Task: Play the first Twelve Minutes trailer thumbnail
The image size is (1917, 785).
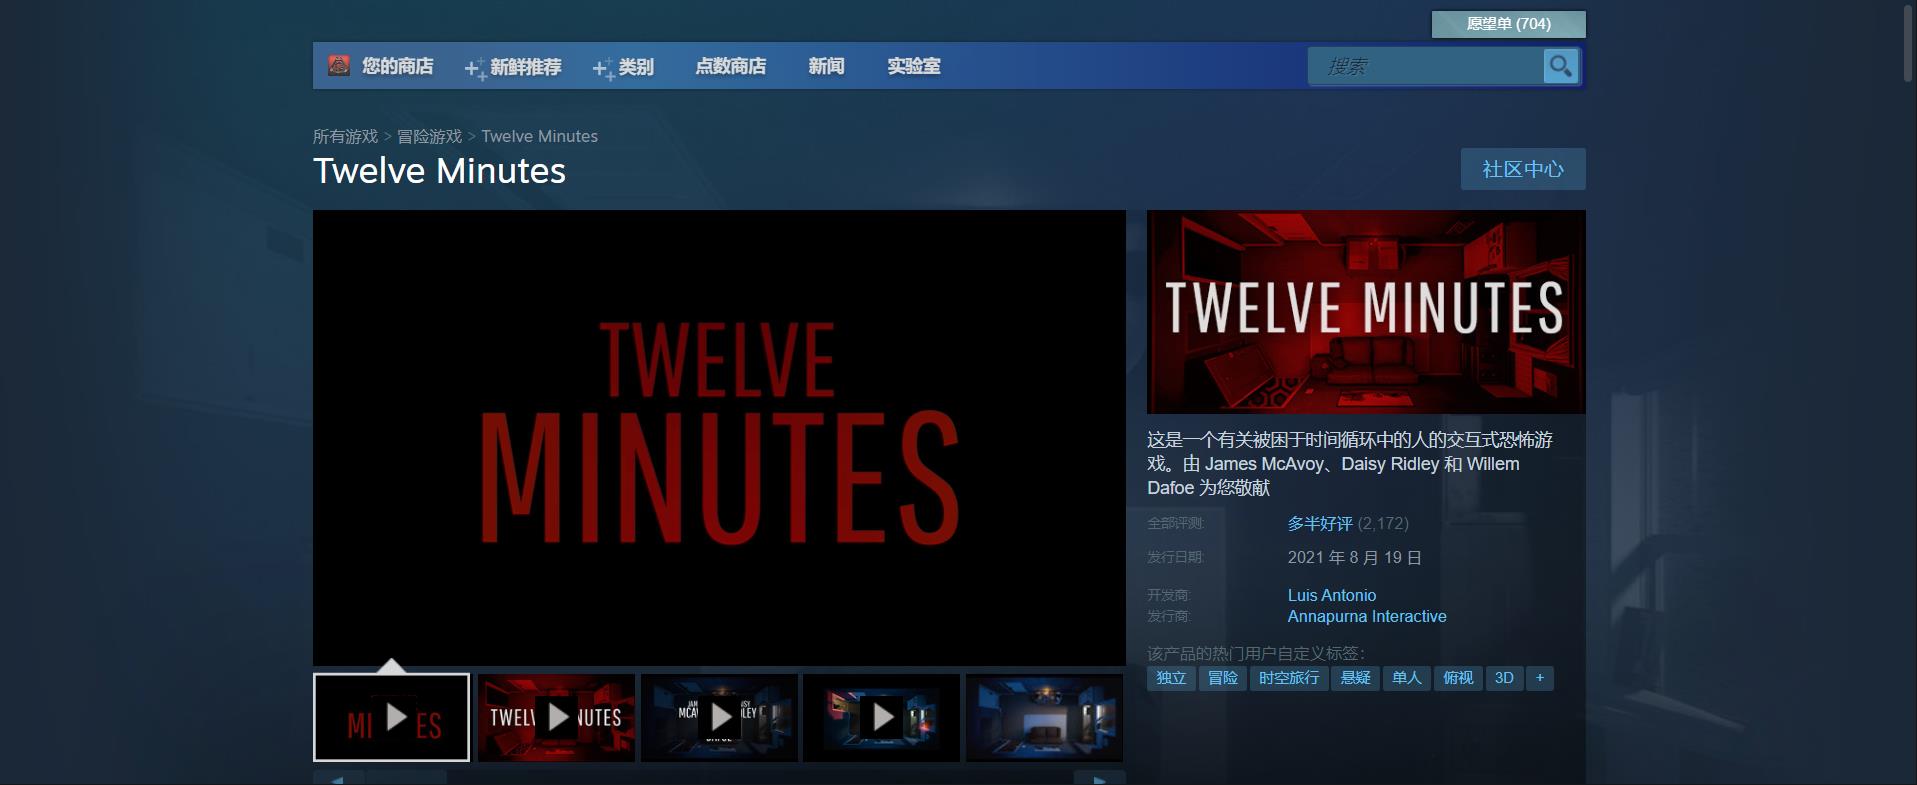Action: pyautogui.click(x=391, y=717)
